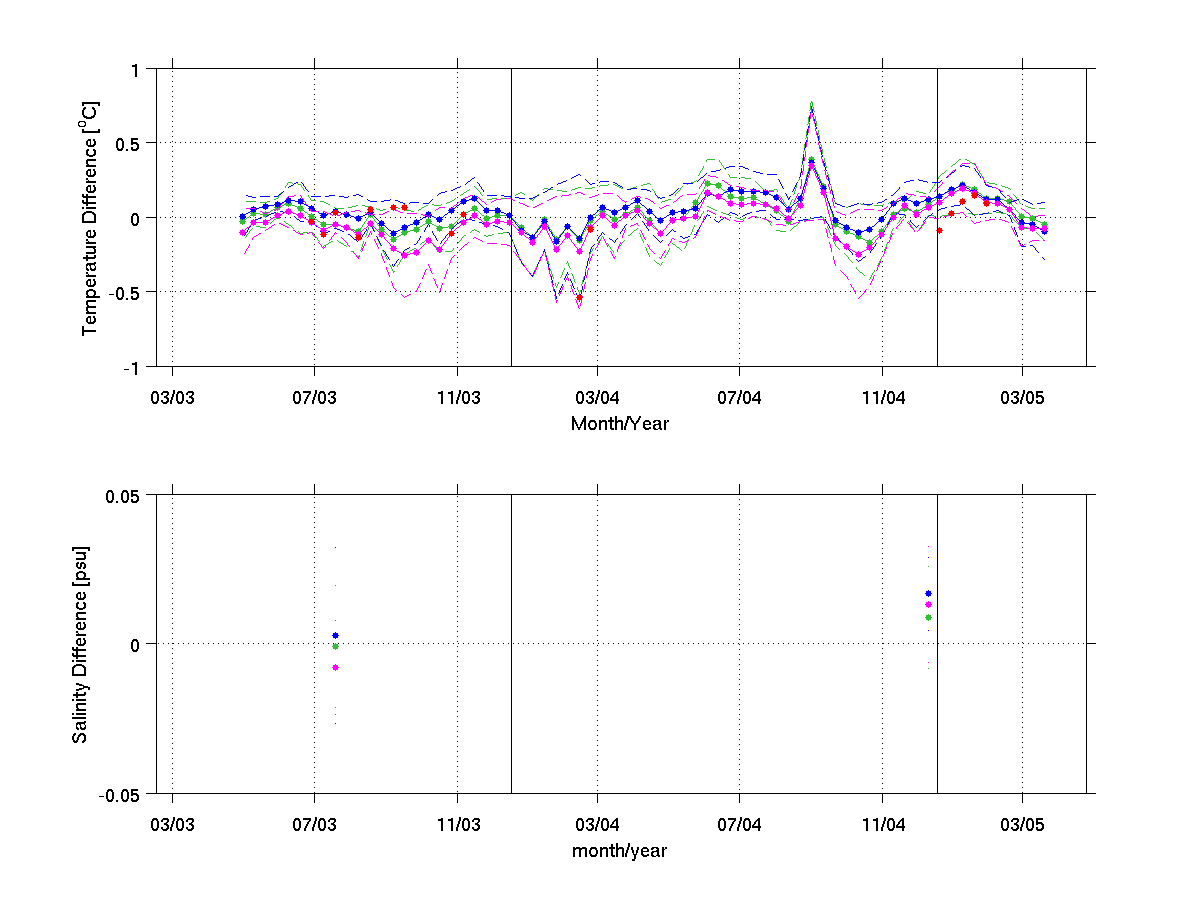Viewport: 1200px width, 900px height.
Task: Select the blue salinity marker near 07/03
Action: coord(336,636)
